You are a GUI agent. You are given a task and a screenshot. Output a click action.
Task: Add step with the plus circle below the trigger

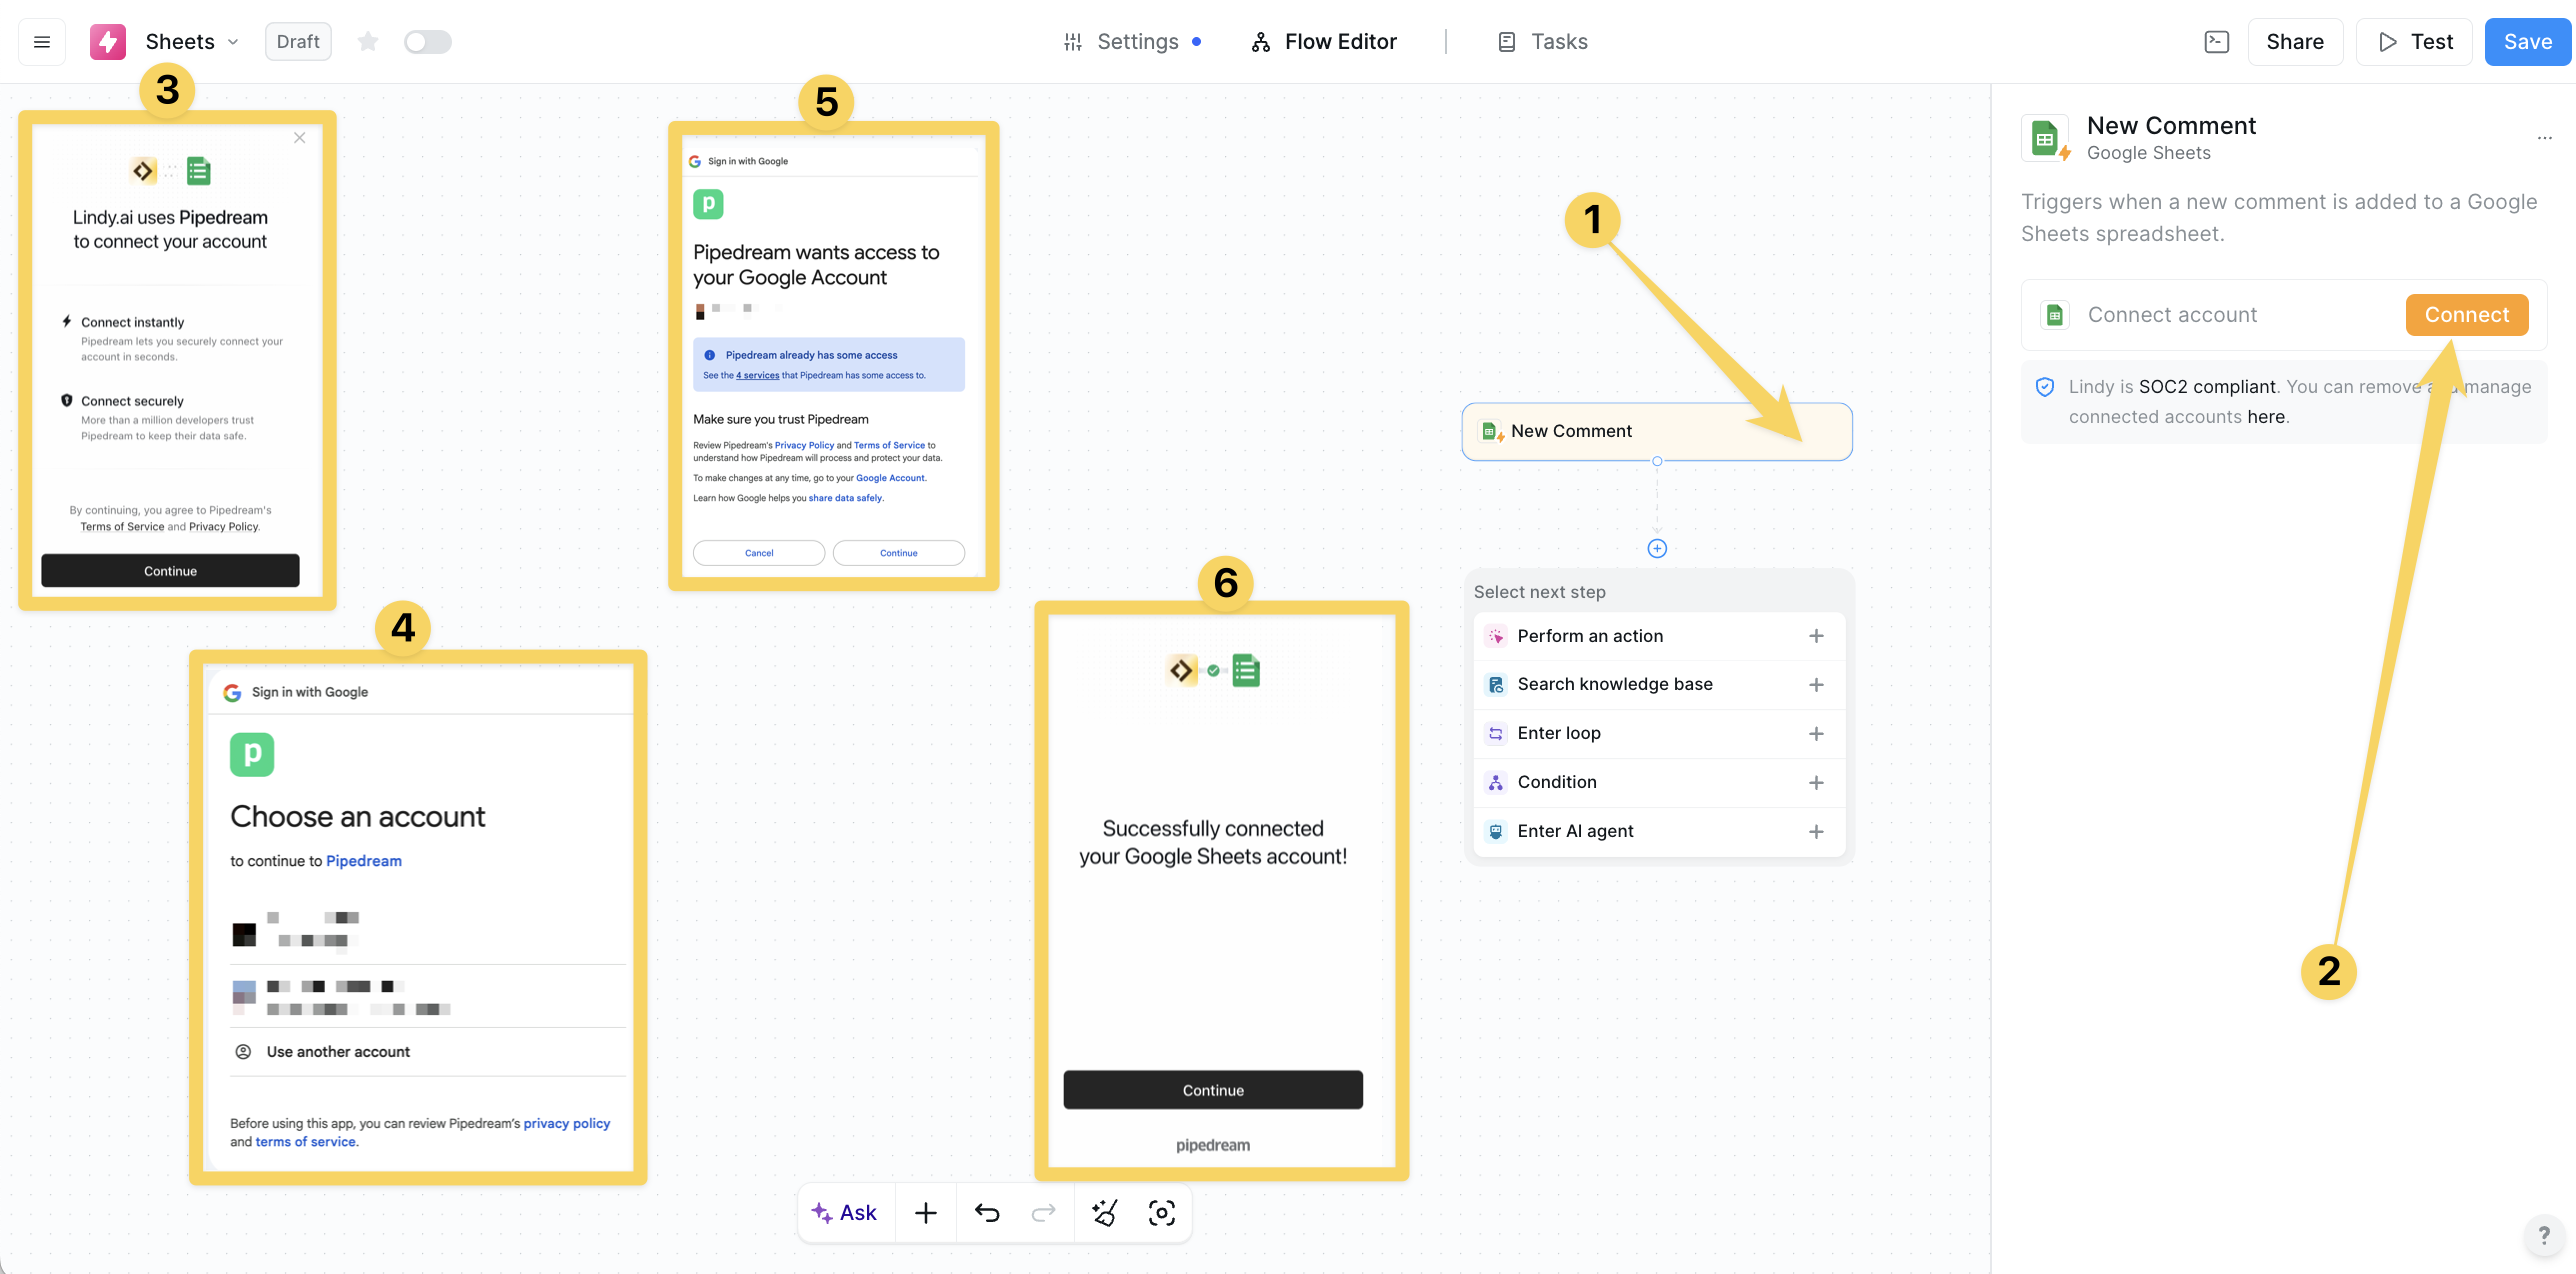(1657, 548)
